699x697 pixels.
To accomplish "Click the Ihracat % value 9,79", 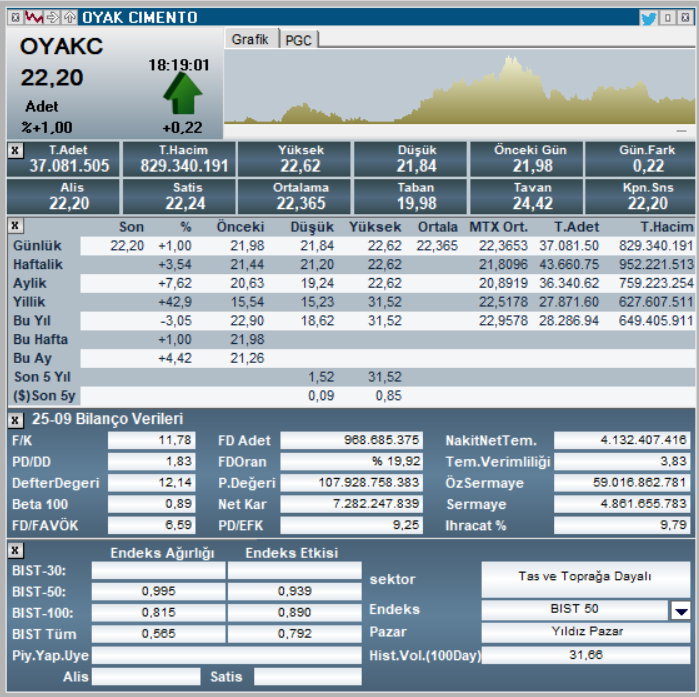I will coord(622,525).
